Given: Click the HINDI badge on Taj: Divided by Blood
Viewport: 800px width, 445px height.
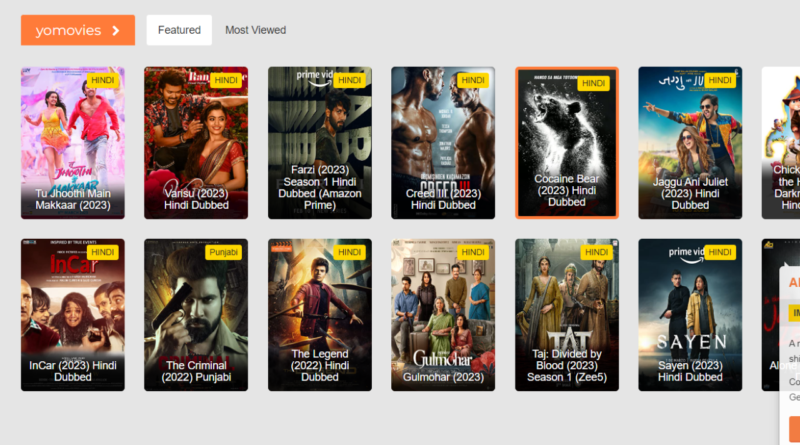Looking at the screenshot, I should coord(596,252).
